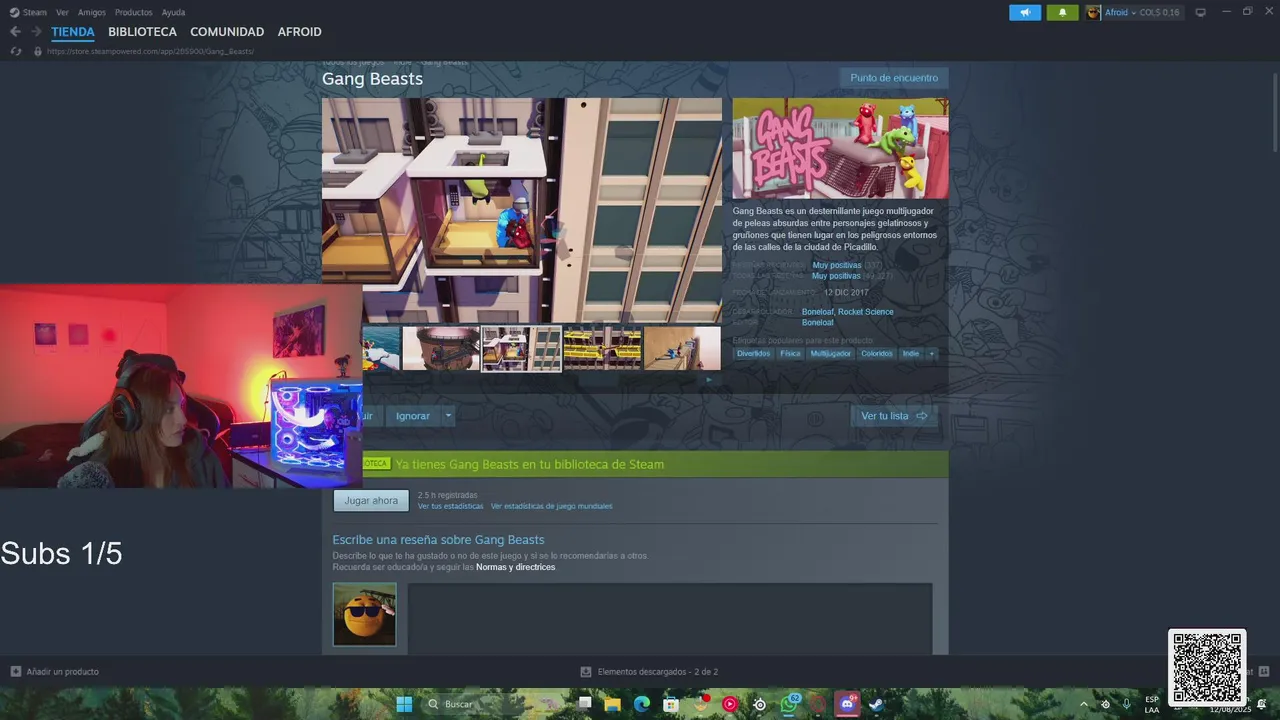This screenshot has height=720, width=1280.
Task: Click the Ignorar button
Action: click(x=412, y=416)
